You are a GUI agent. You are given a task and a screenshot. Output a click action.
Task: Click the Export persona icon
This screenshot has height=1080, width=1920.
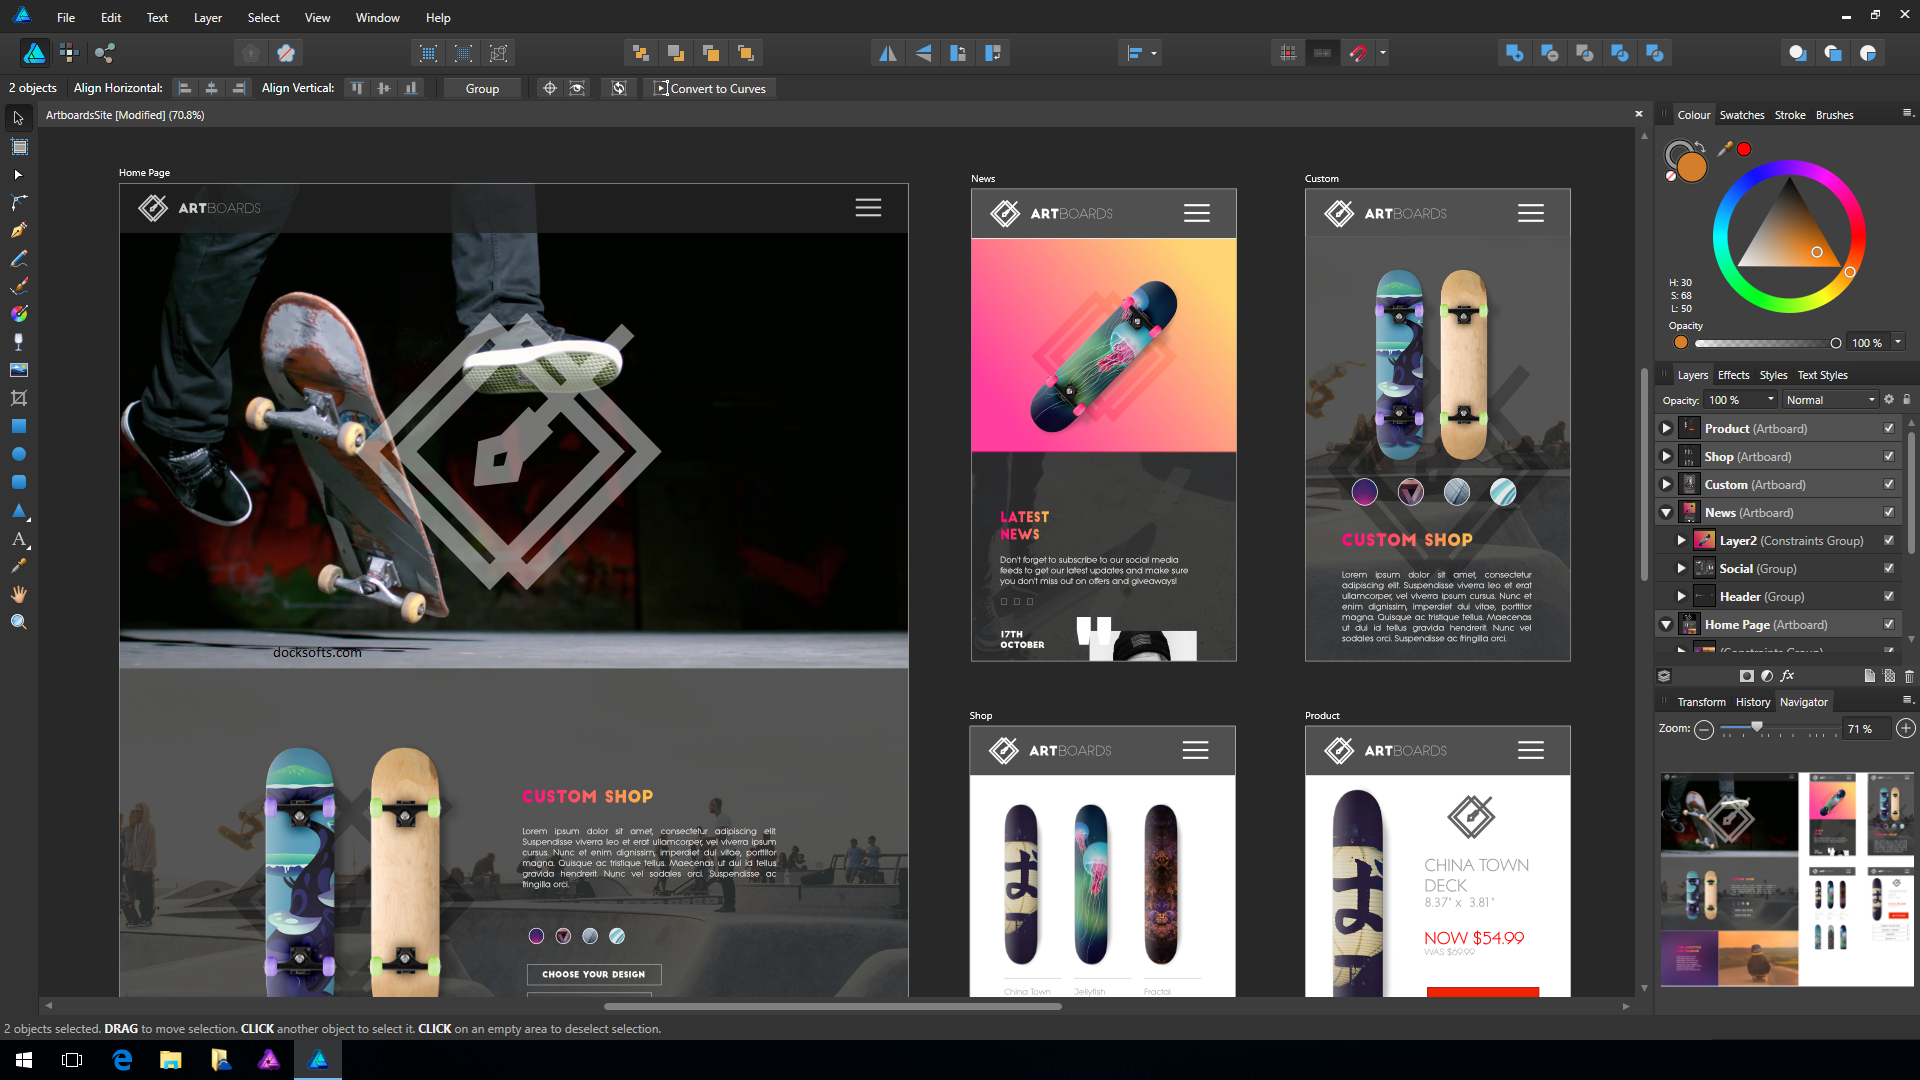(107, 53)
